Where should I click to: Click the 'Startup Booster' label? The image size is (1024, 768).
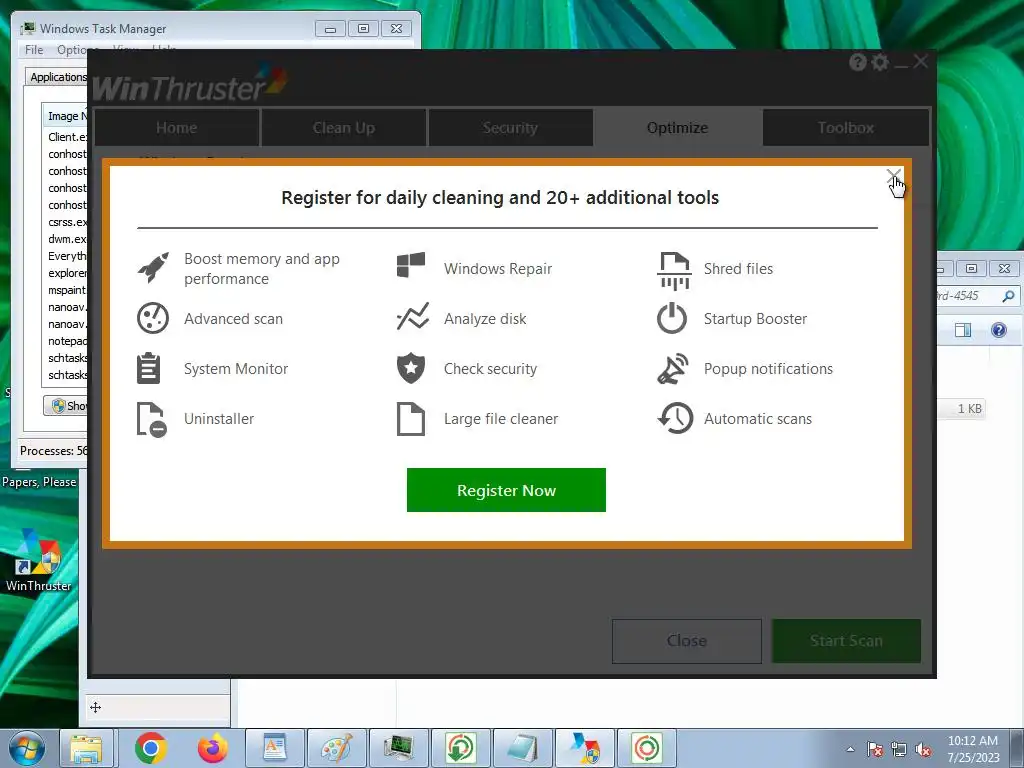click(755, 319)
